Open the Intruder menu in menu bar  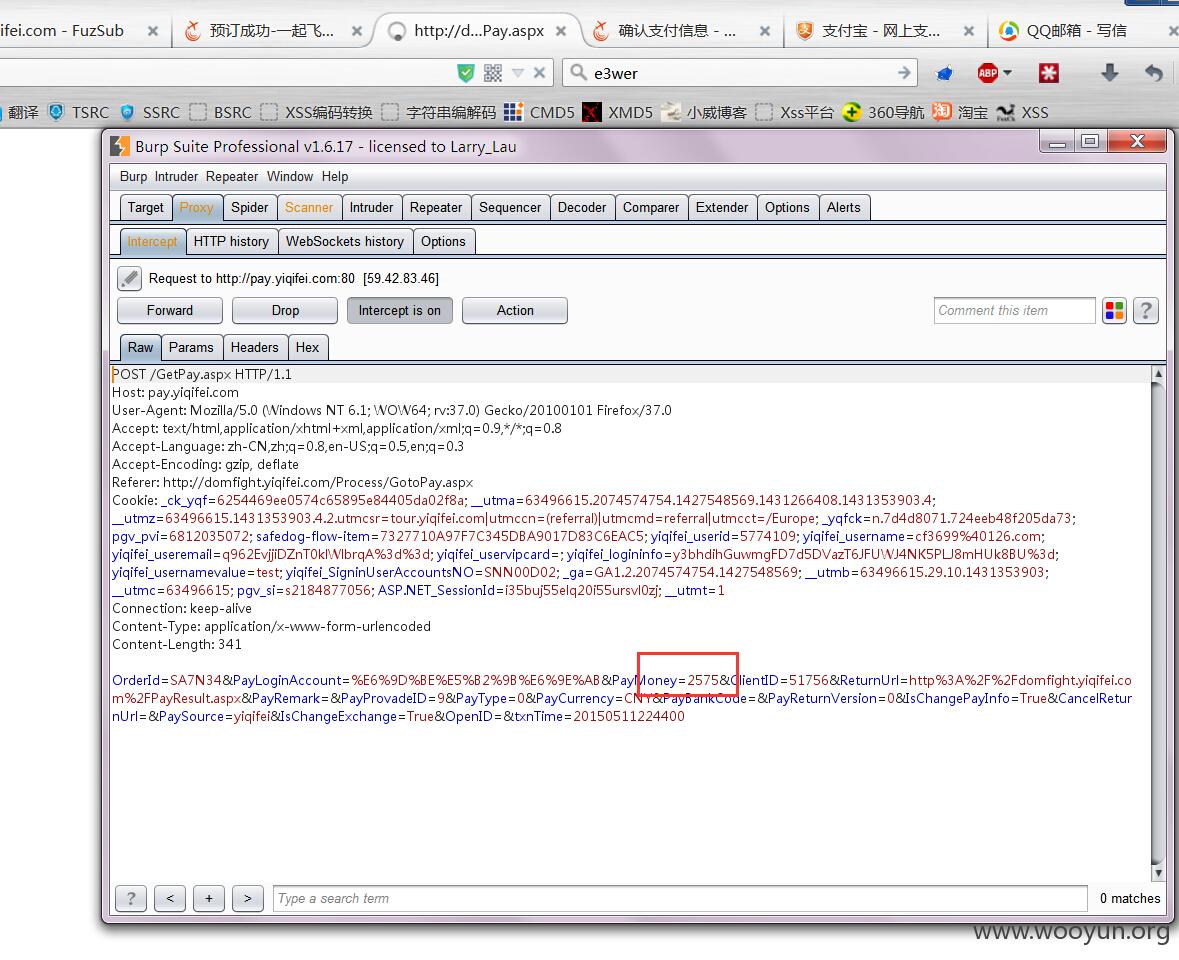[176, 177]
